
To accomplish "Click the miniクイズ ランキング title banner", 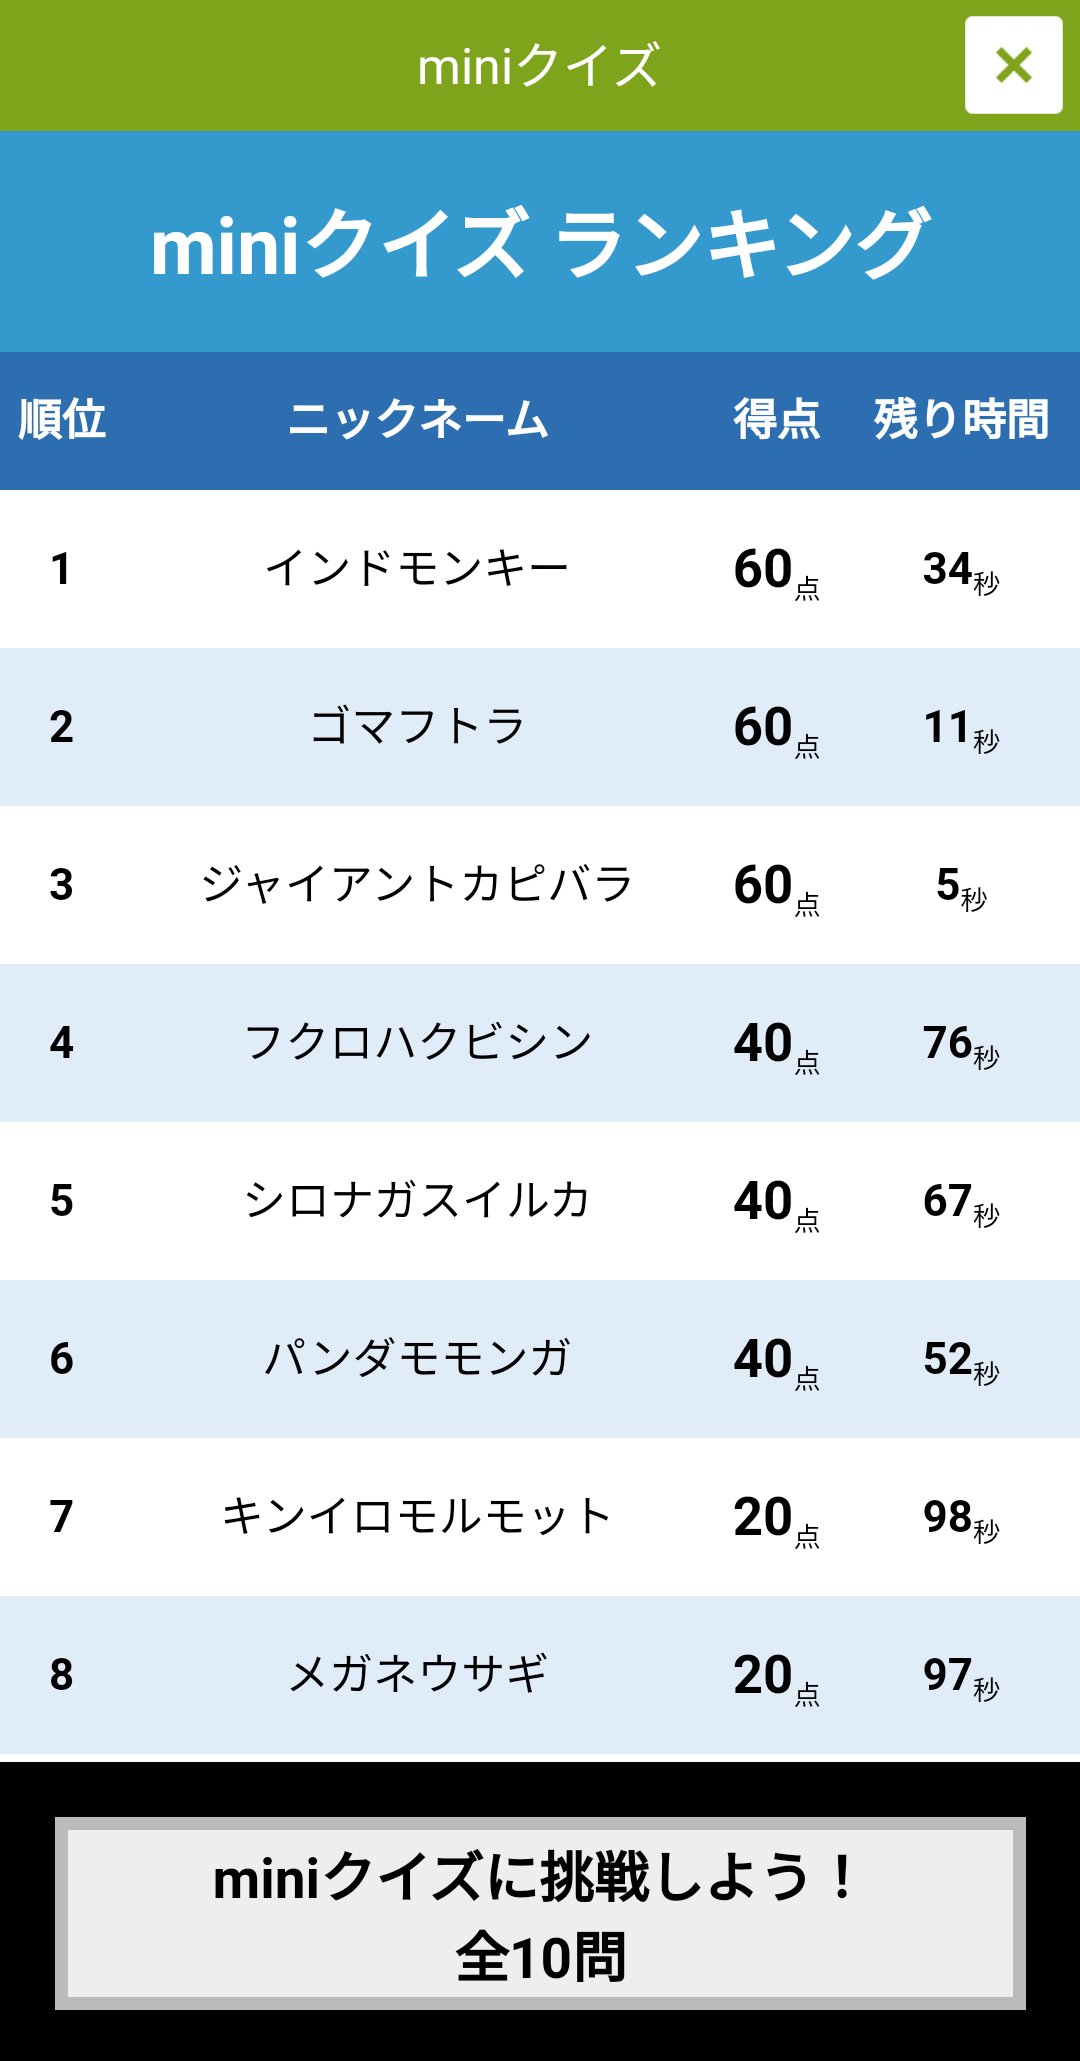I will point(540,242).
